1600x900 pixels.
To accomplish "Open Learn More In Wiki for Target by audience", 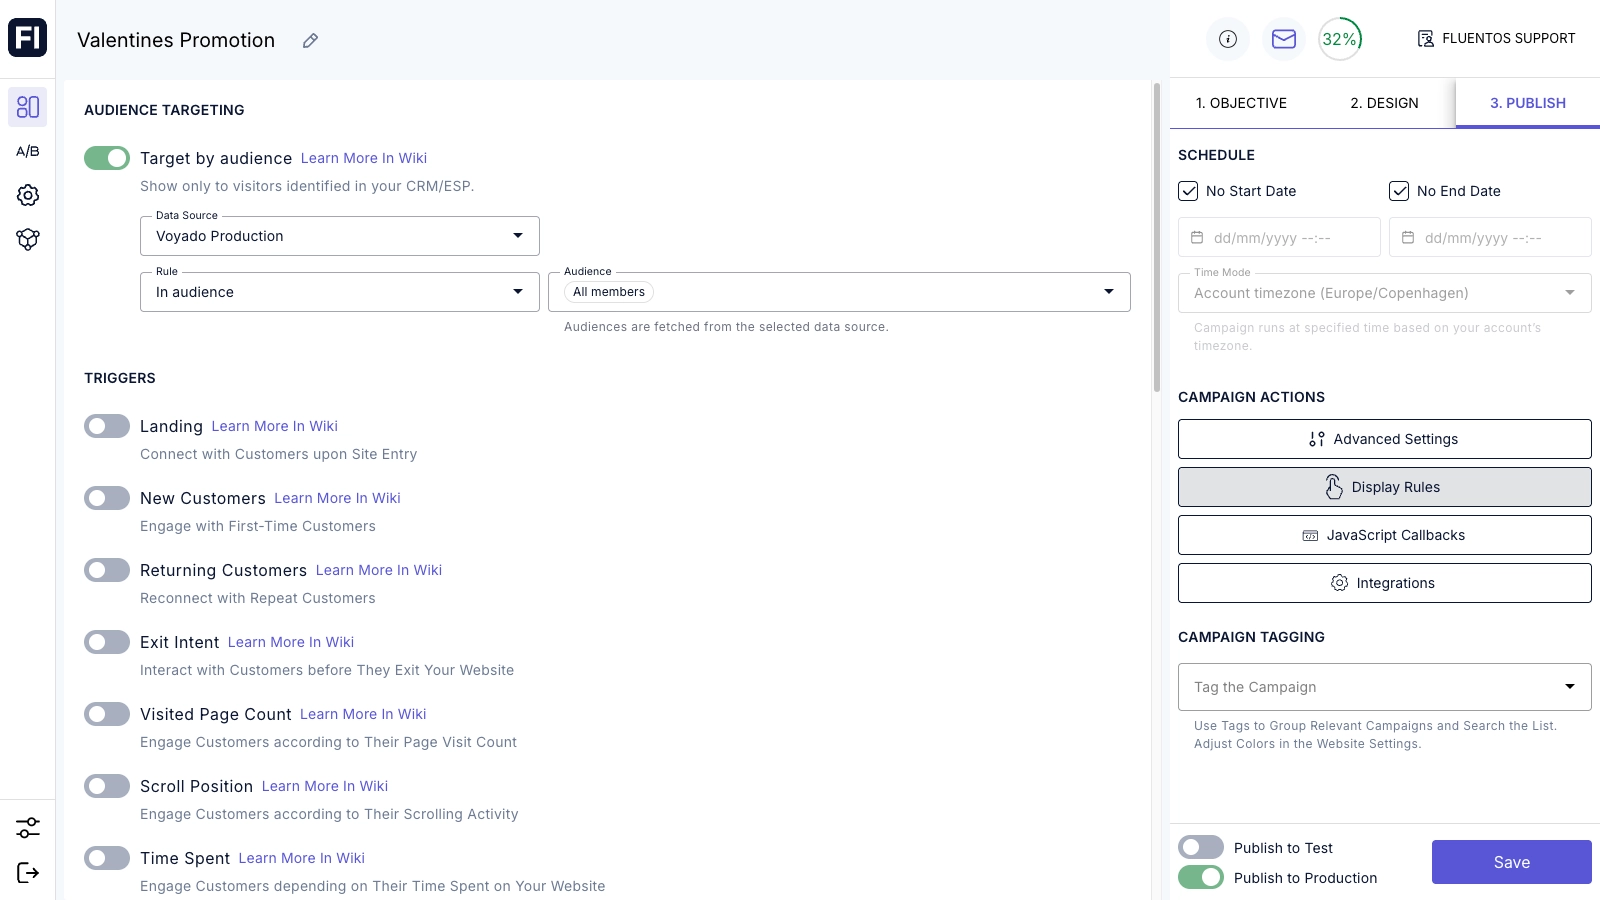I will 364,158.
